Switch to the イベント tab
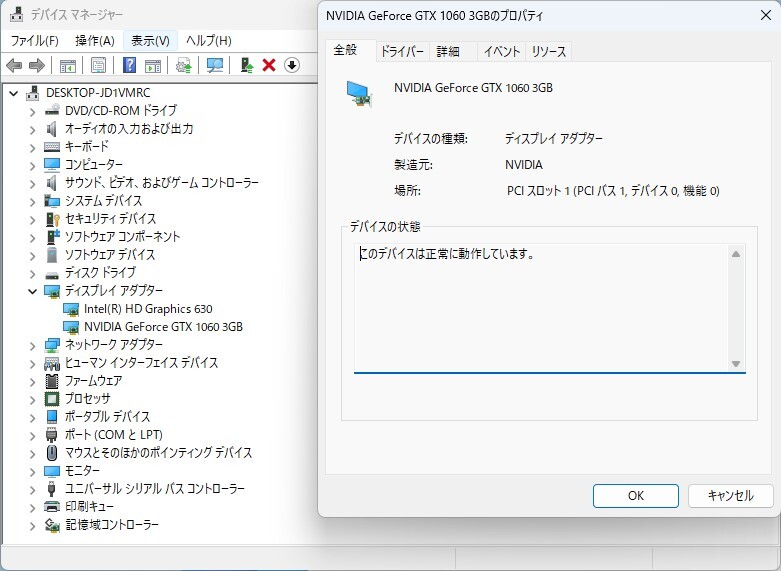The height and width of the screenshot is (571, 781). click(502, 51)
